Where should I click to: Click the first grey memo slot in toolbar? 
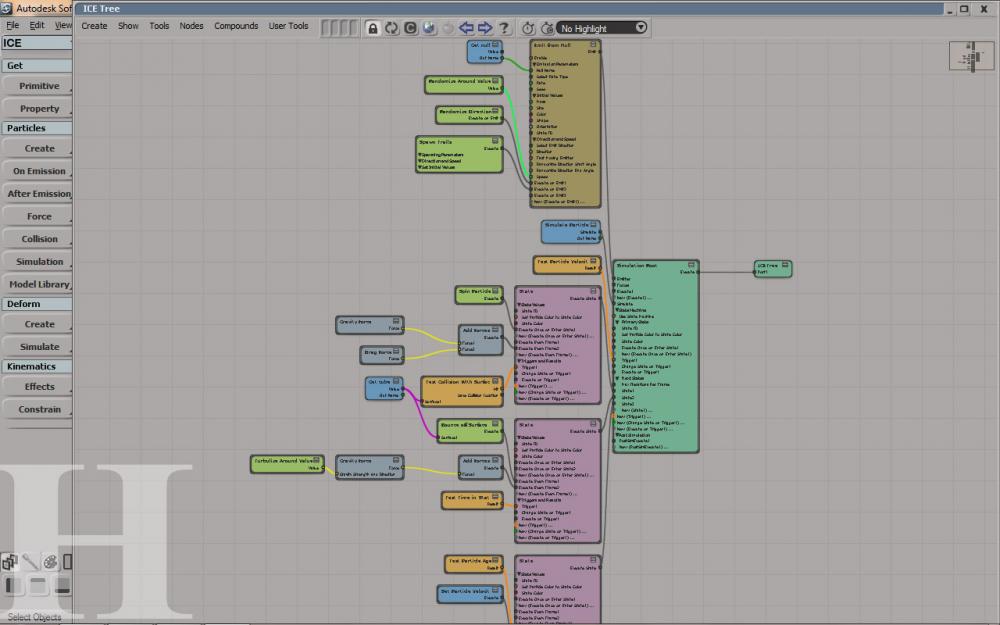tap(325, 28)
